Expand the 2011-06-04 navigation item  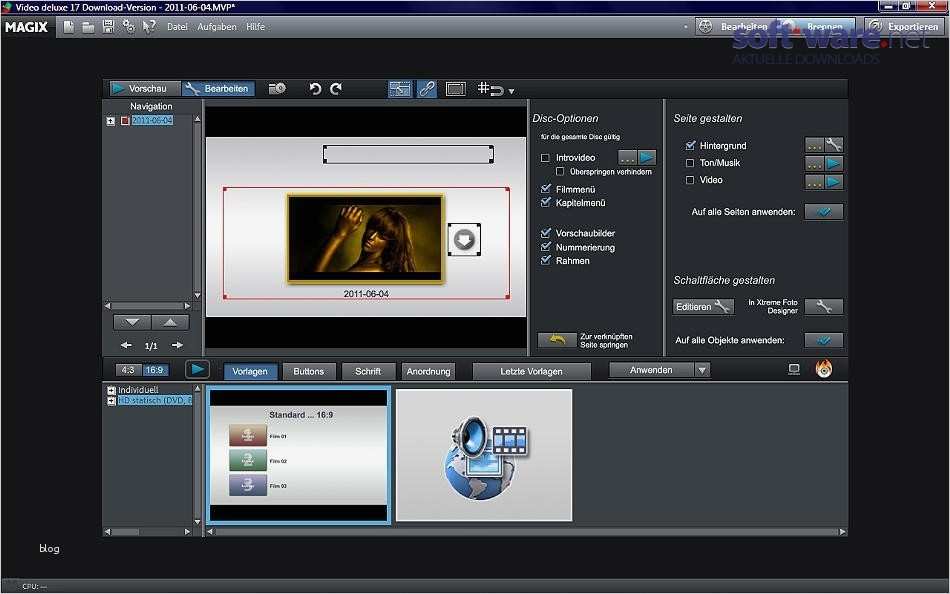(110, 121)
